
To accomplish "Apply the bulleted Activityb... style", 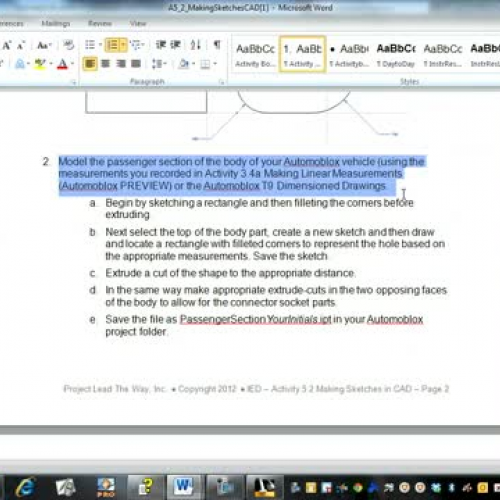I will pos(349,55).
